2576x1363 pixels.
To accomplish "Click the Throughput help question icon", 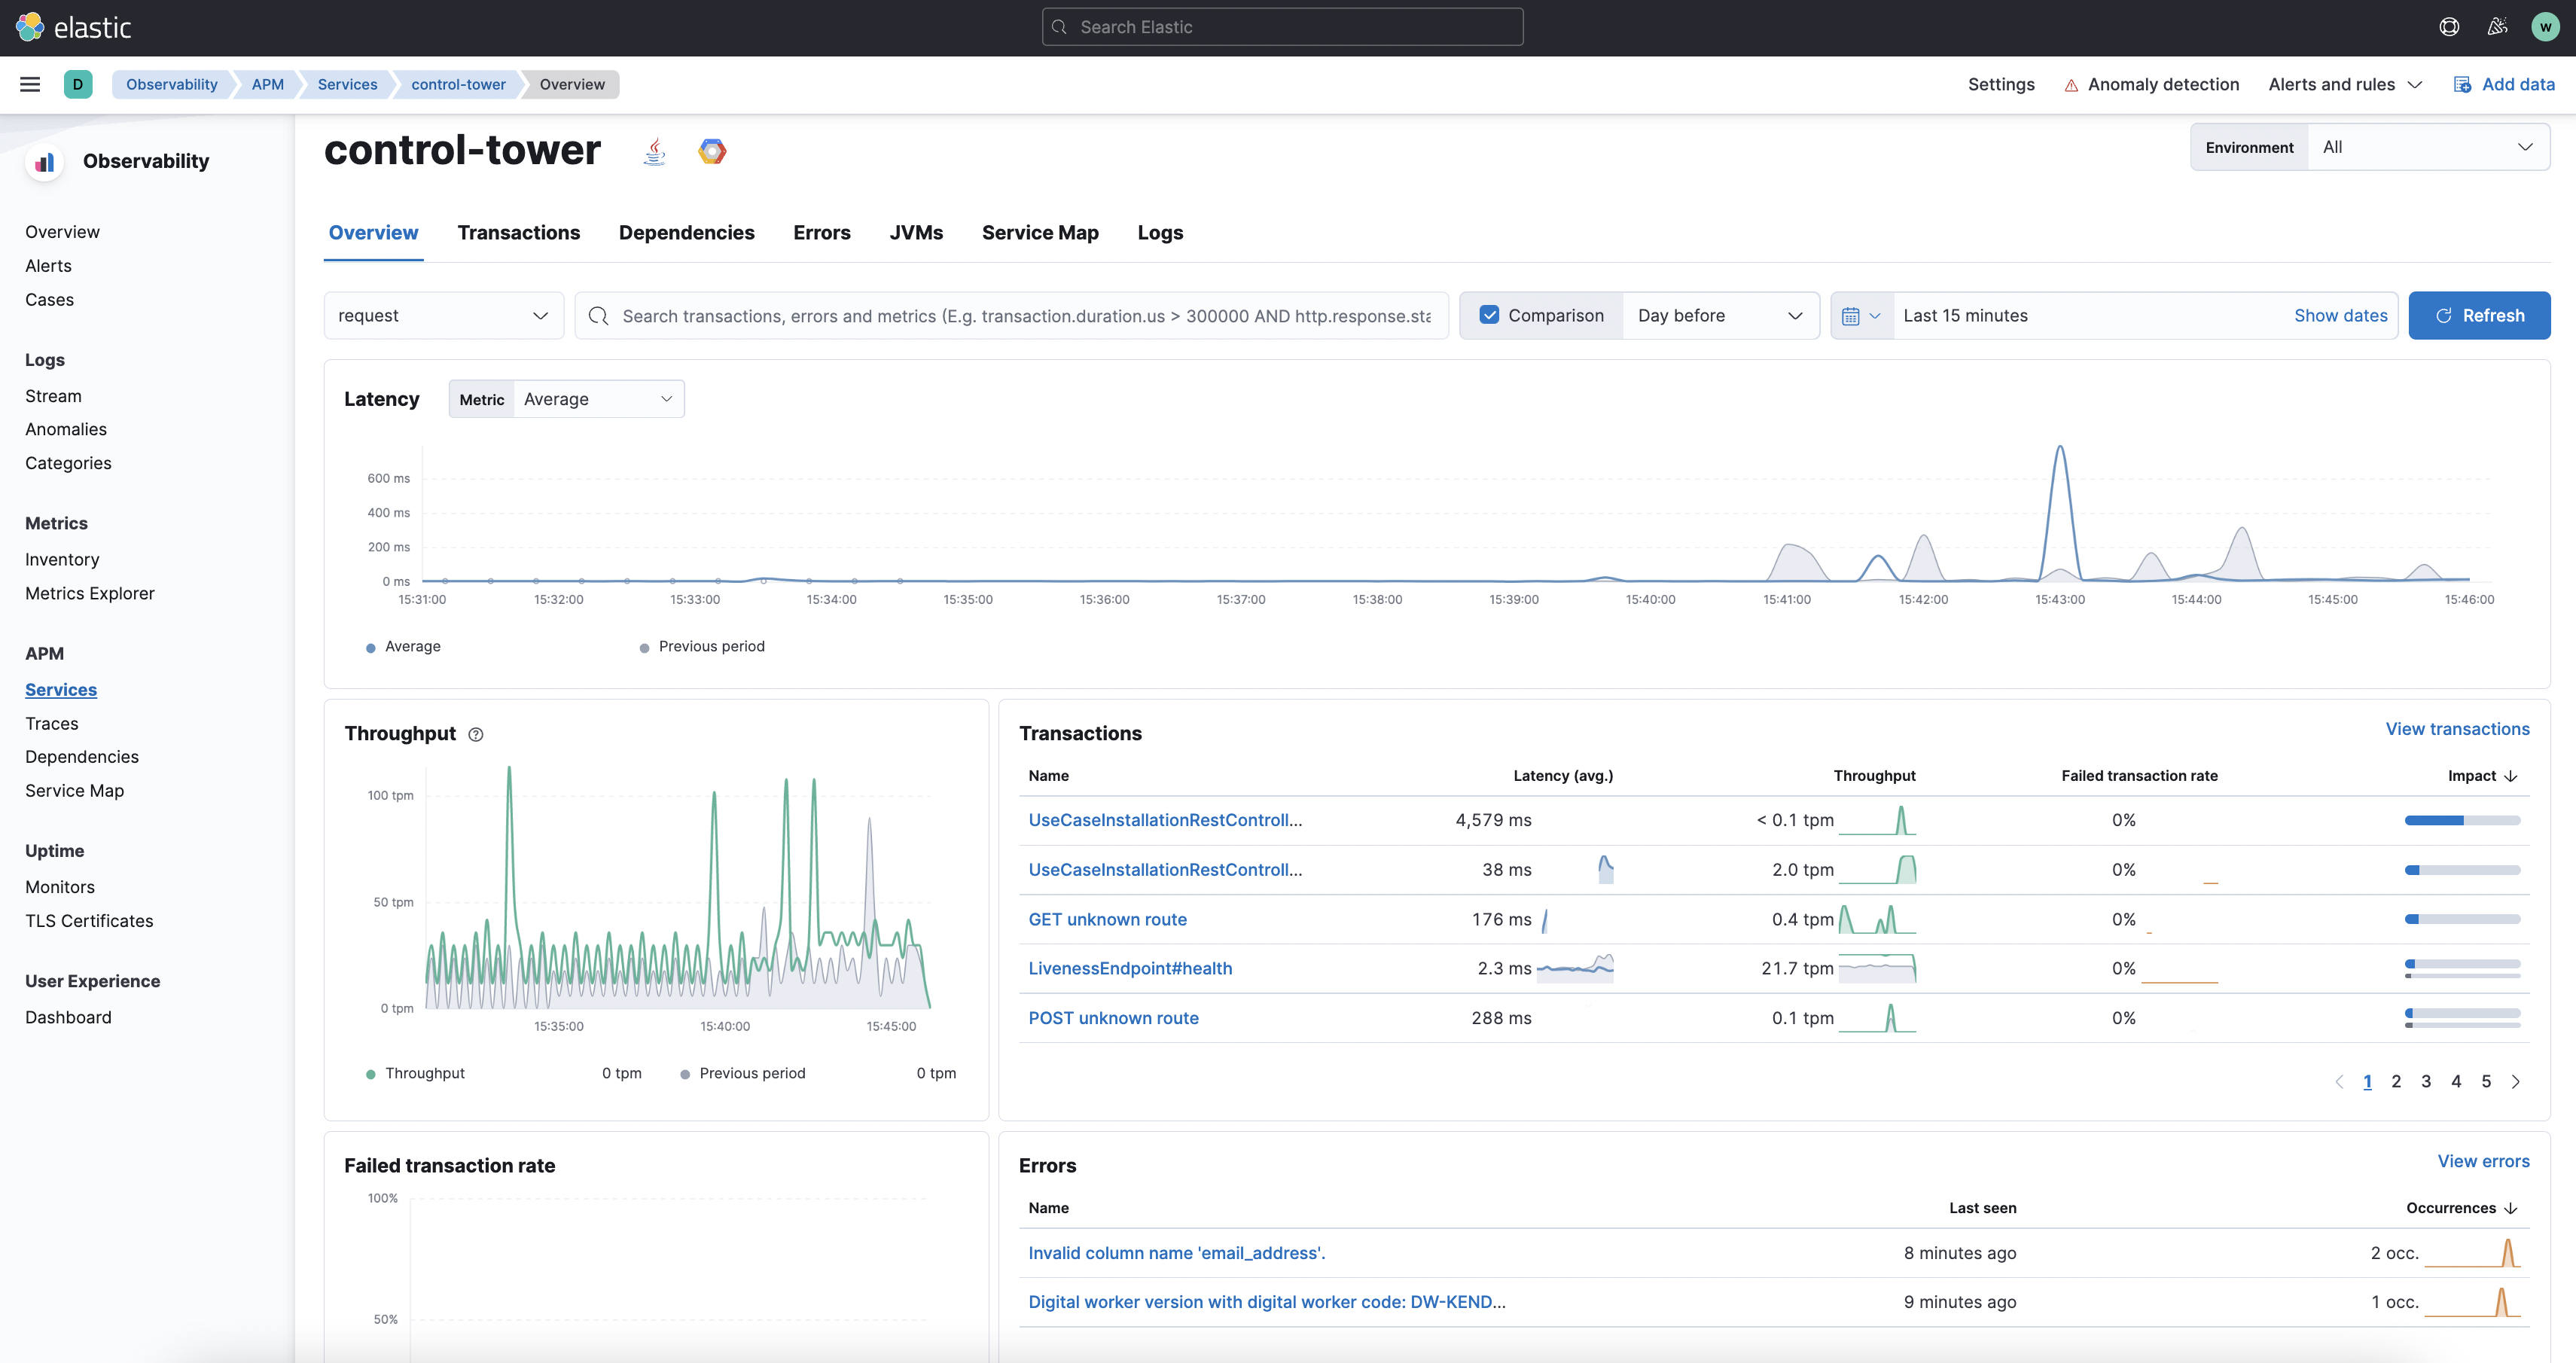I will [476, 734].
